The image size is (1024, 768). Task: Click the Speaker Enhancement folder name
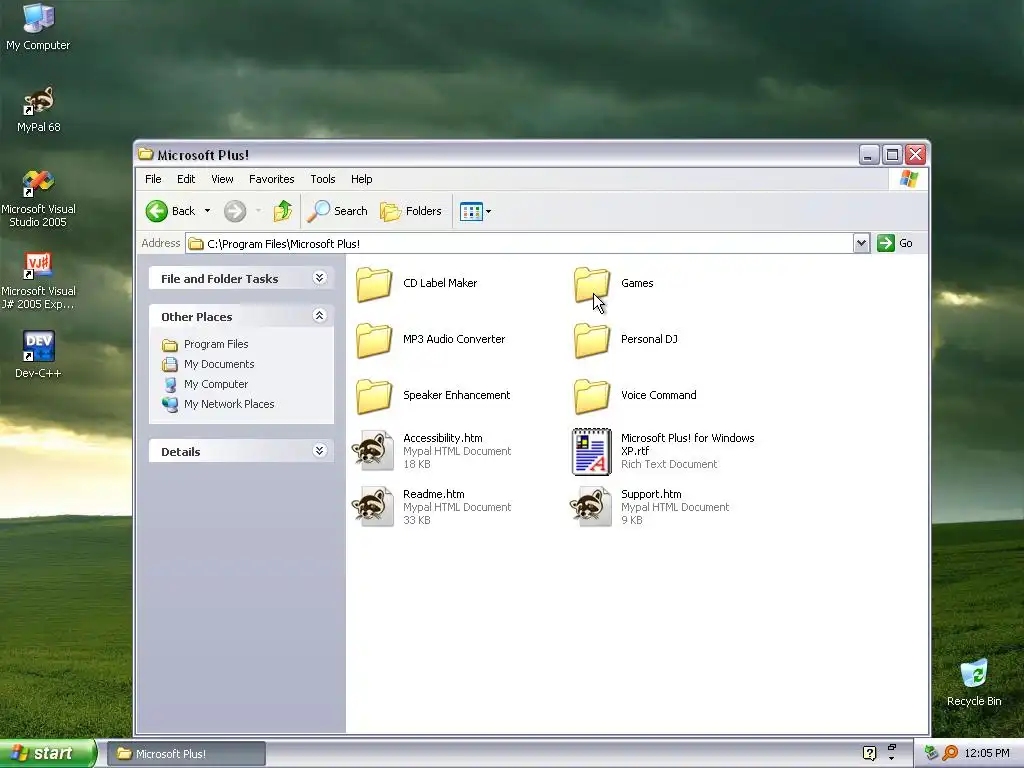point(456,395)
